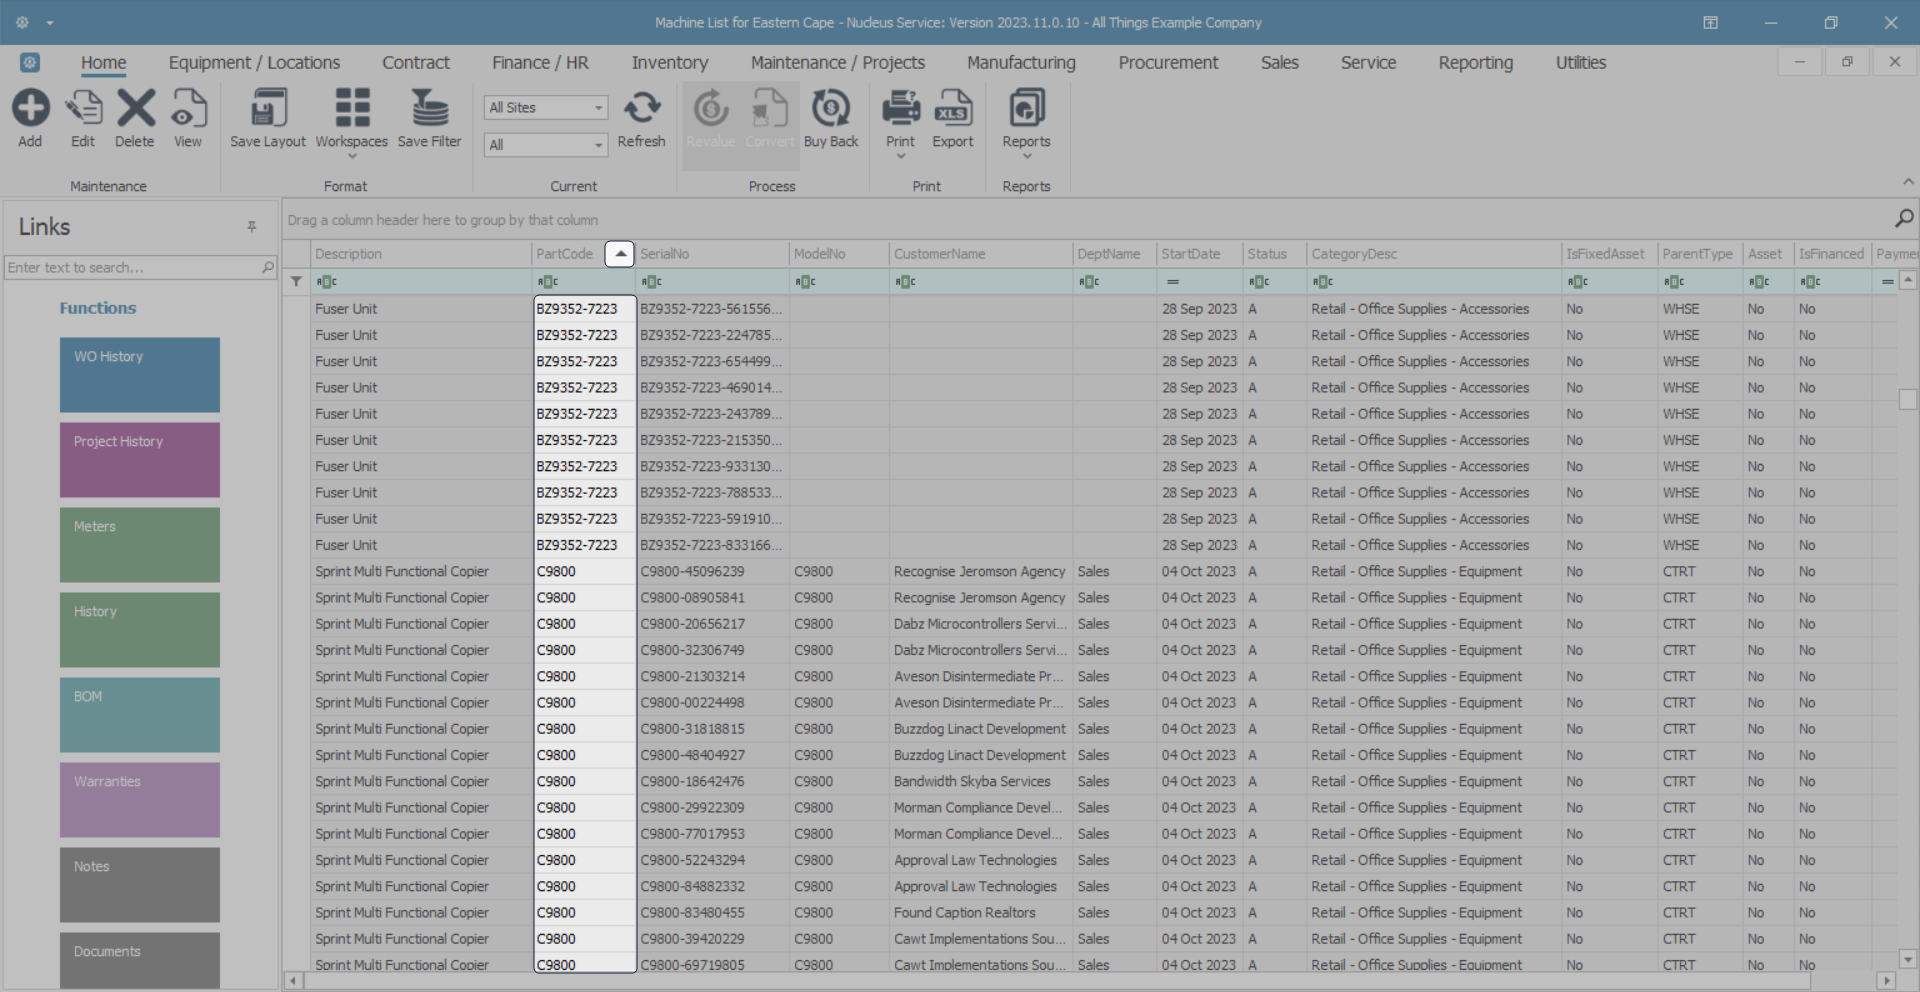Sort by the StartDate column header
This screenshot has width=1920, height=992.
coord(1199,254)
